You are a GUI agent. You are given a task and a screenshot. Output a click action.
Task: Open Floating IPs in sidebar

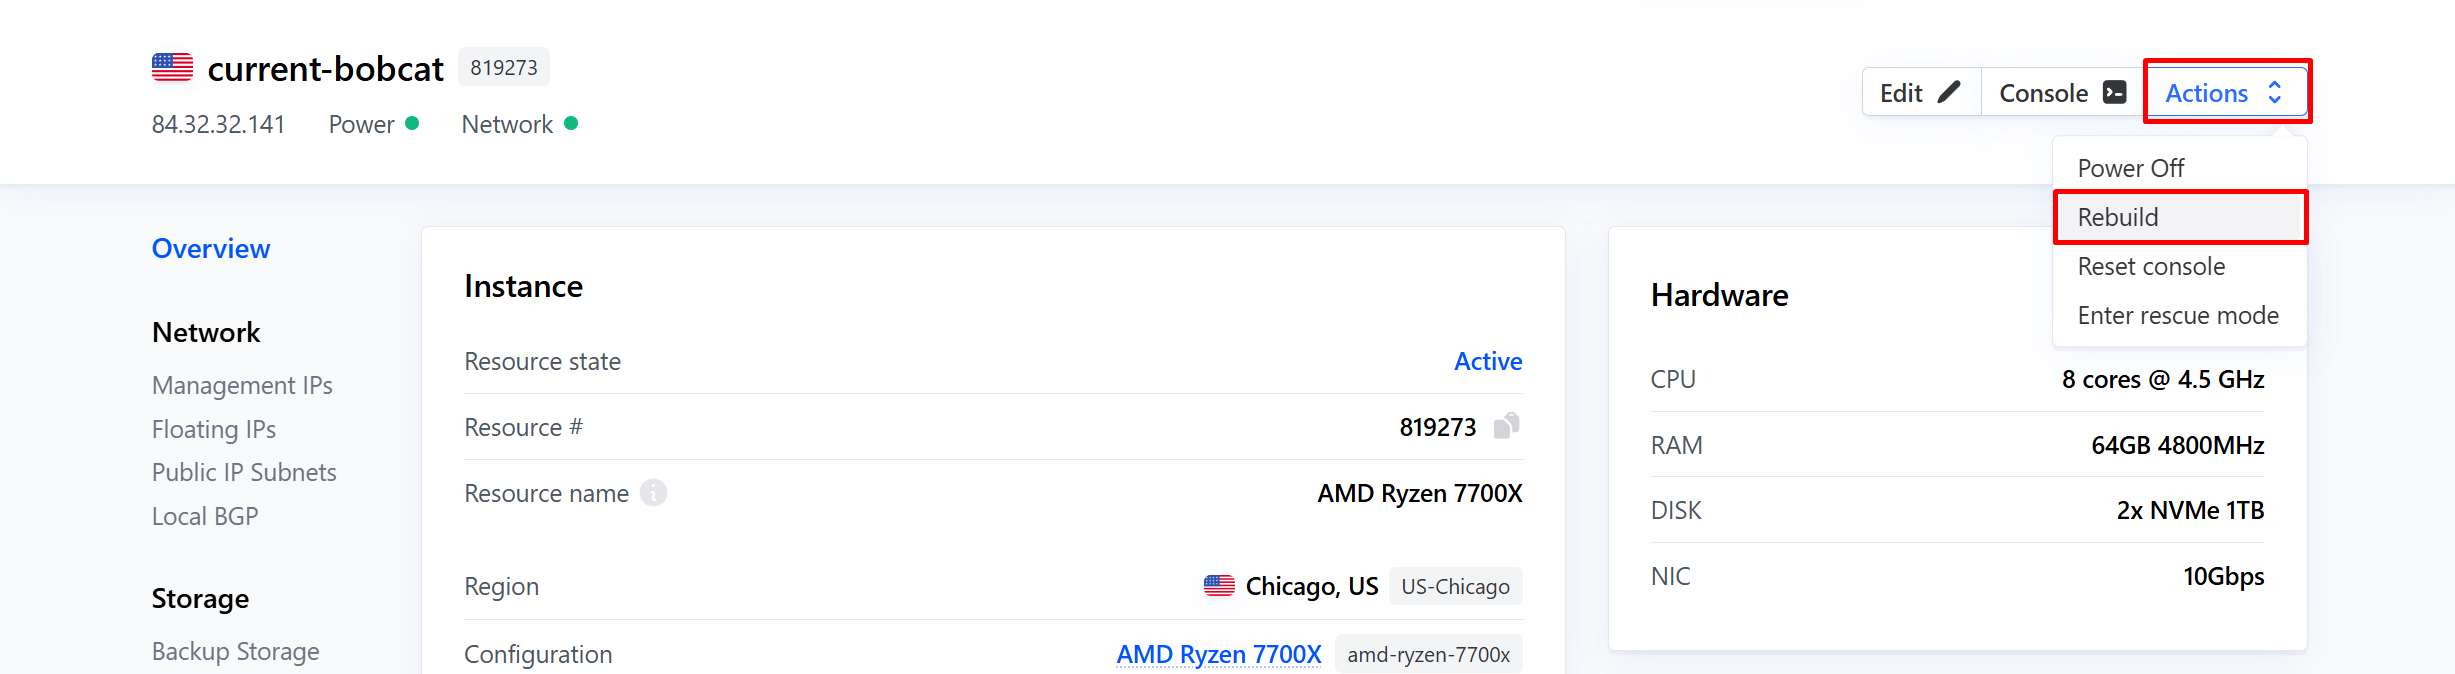pos(214,429)
